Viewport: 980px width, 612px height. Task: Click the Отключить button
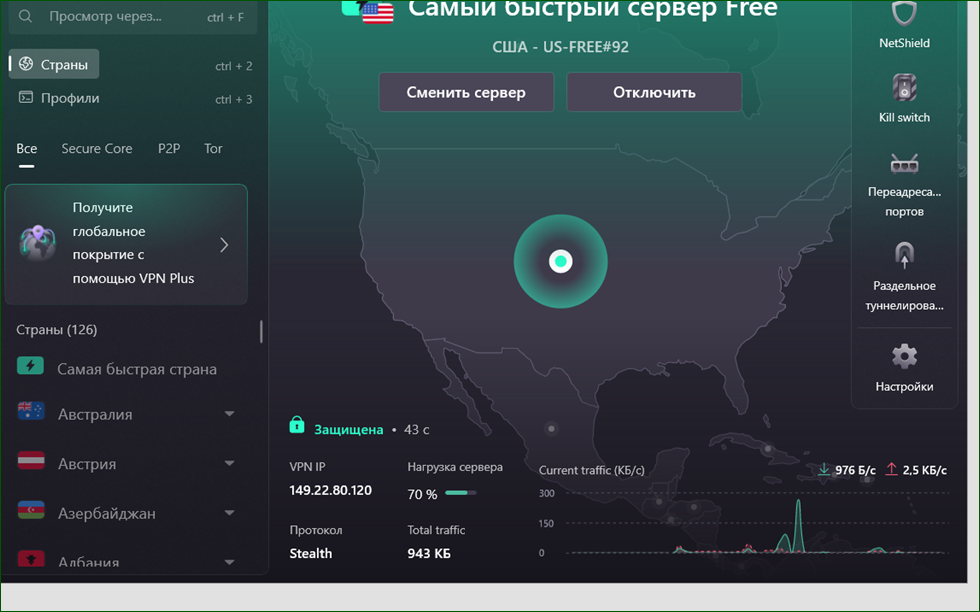click(x=654, y=92)
